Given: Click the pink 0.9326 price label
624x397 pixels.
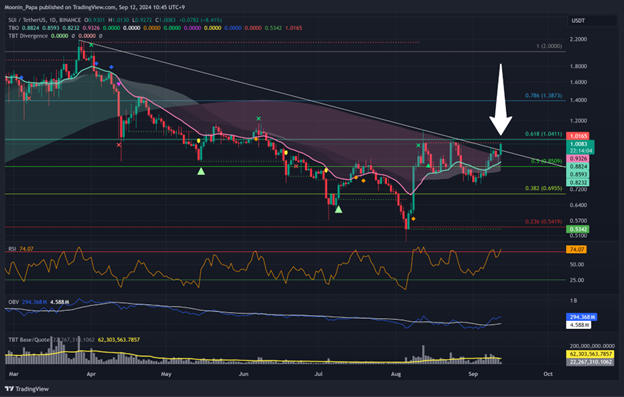Looking at the screenshot, I should 578,159.
